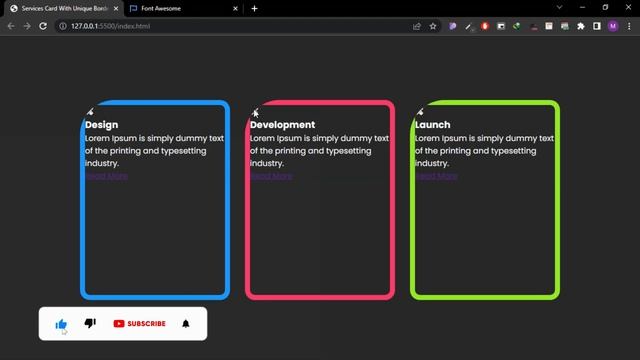The width and height of the screenshot is (640, 360).
Task: Select the Services Card With Unique Border tab
Action: click(64, 8)
